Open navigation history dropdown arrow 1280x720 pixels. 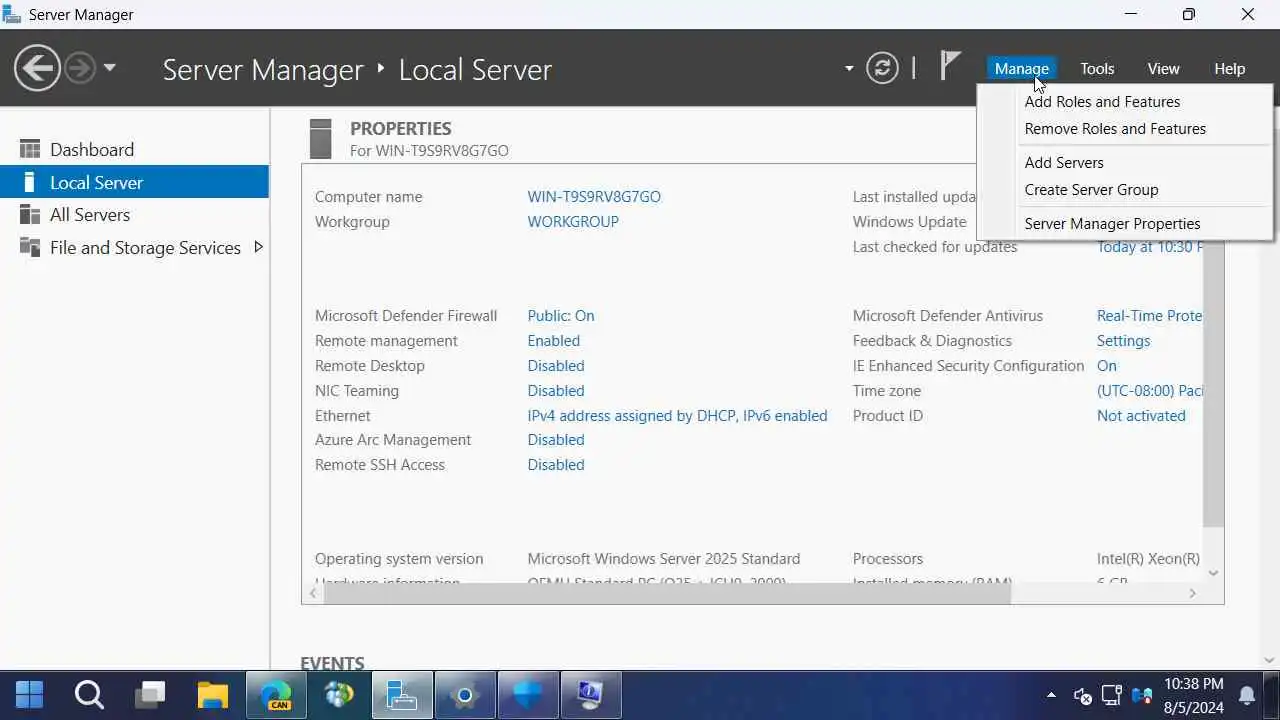tap(109, 68)
